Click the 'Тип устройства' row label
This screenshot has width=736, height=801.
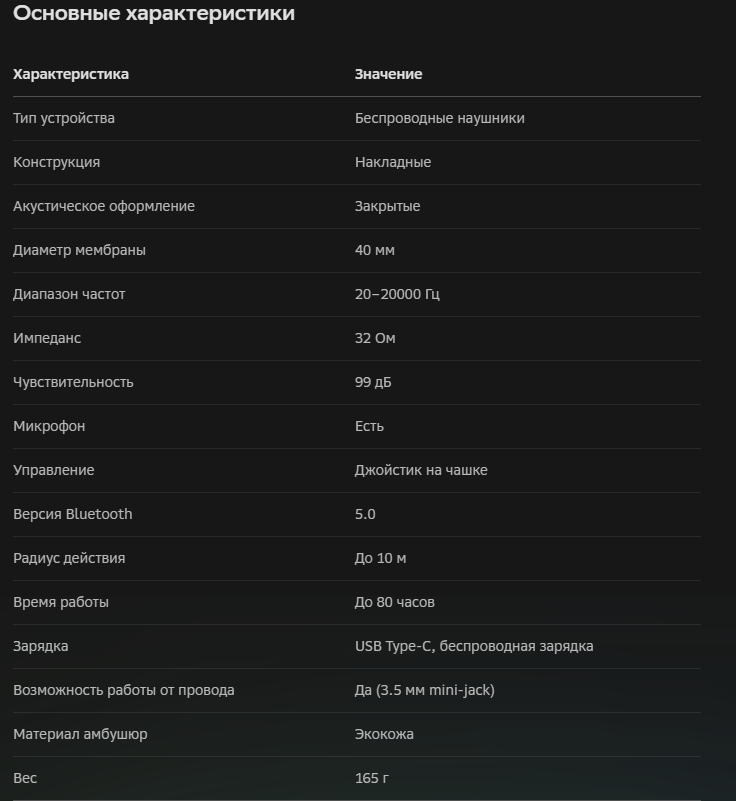[x=64, y=118]
